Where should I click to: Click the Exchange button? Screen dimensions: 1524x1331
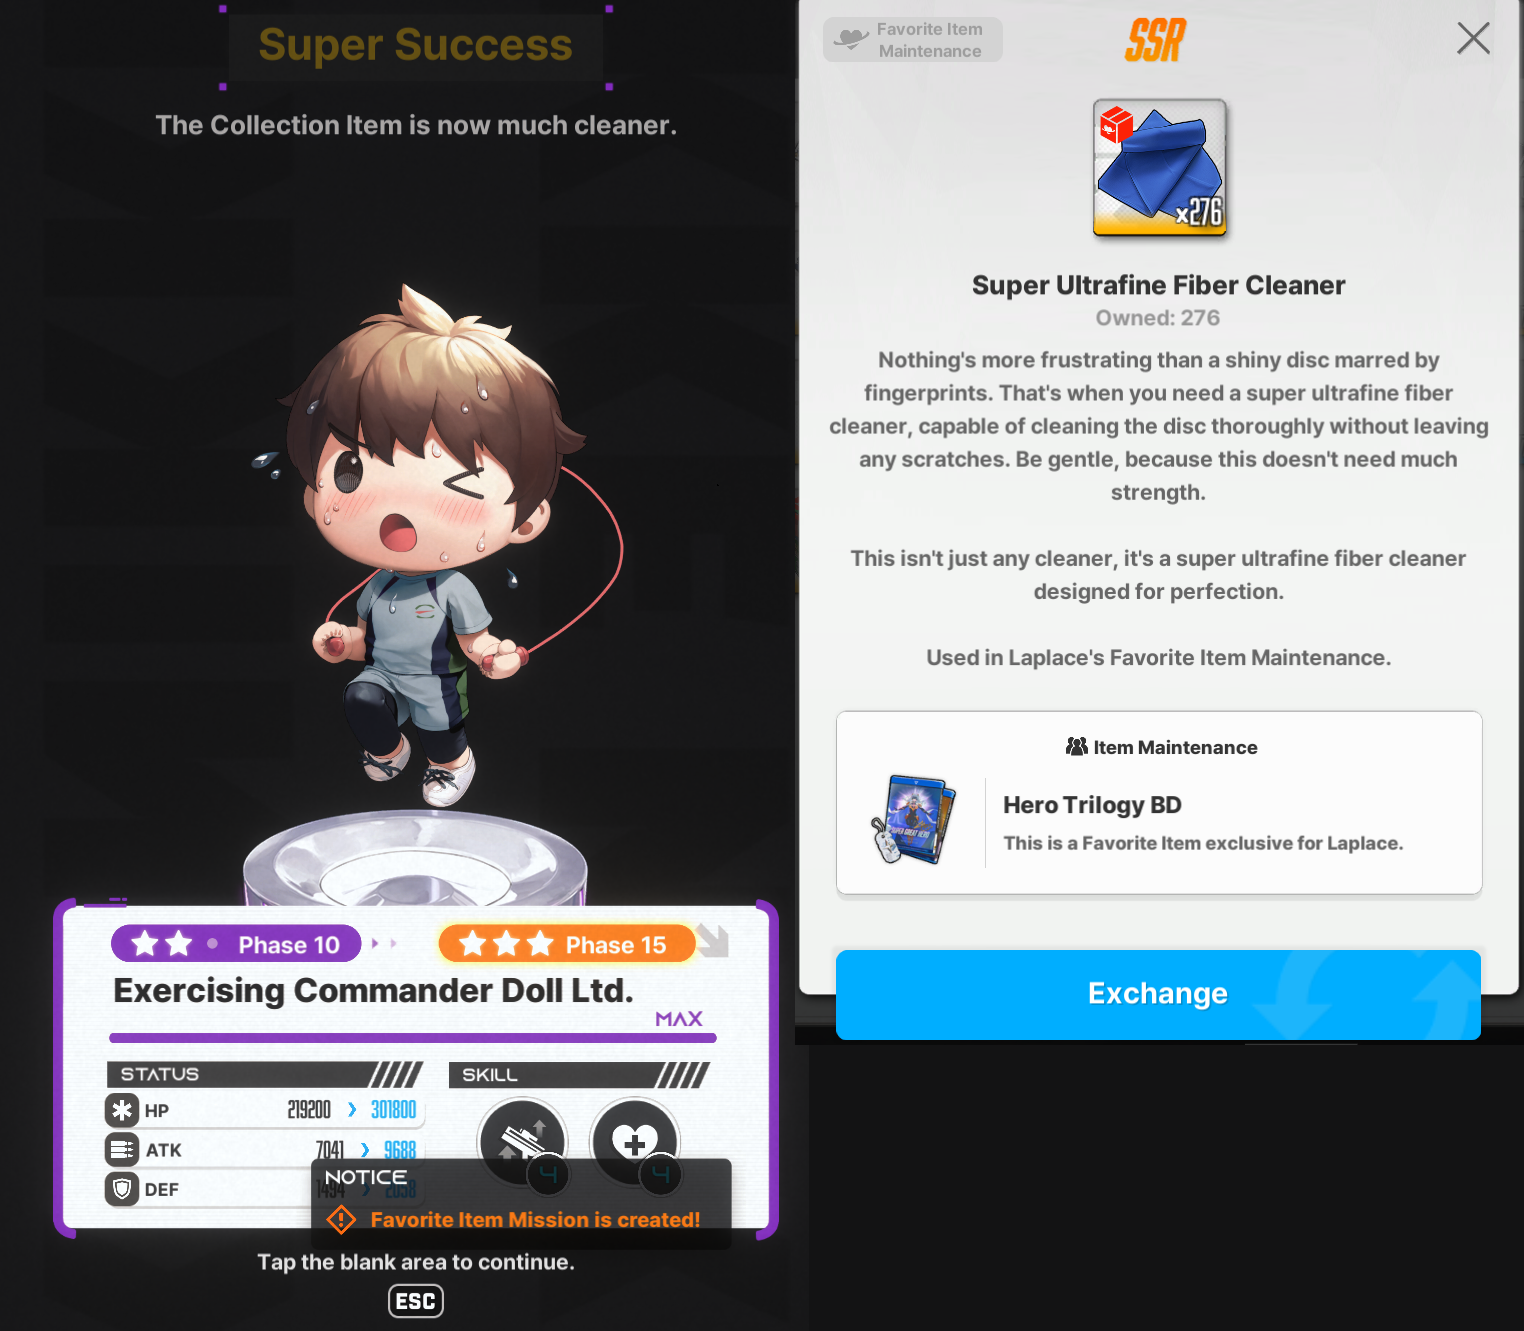point(1158,994)
